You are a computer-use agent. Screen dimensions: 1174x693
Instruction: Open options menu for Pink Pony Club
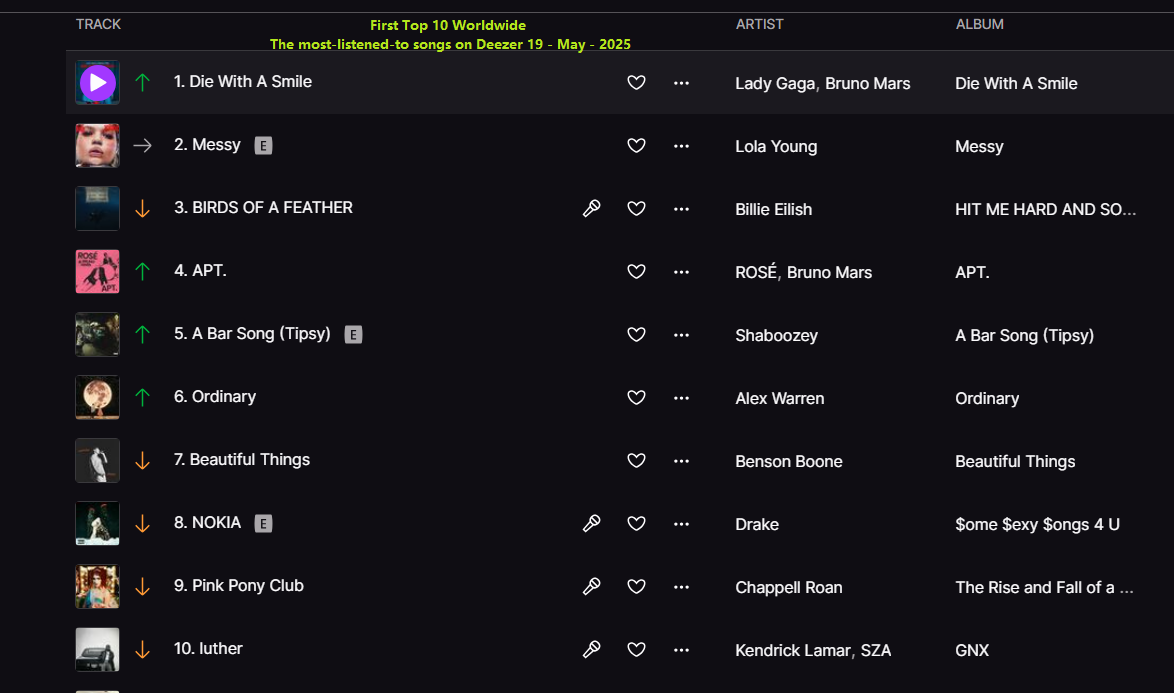point(681,587)
